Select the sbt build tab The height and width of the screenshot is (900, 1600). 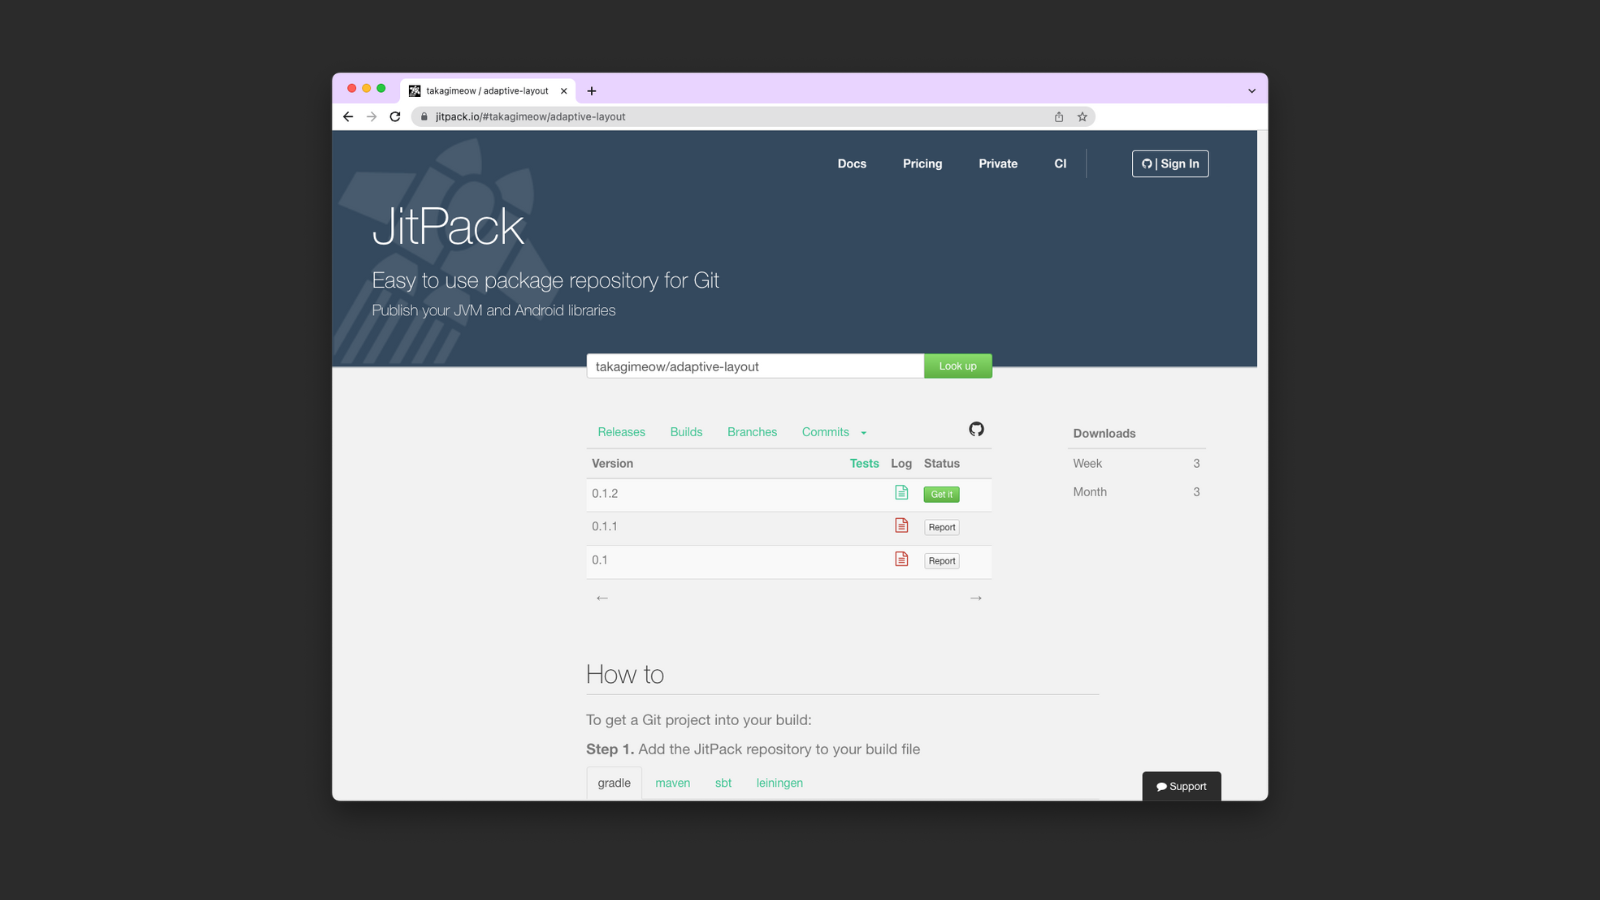coord(723,783)
